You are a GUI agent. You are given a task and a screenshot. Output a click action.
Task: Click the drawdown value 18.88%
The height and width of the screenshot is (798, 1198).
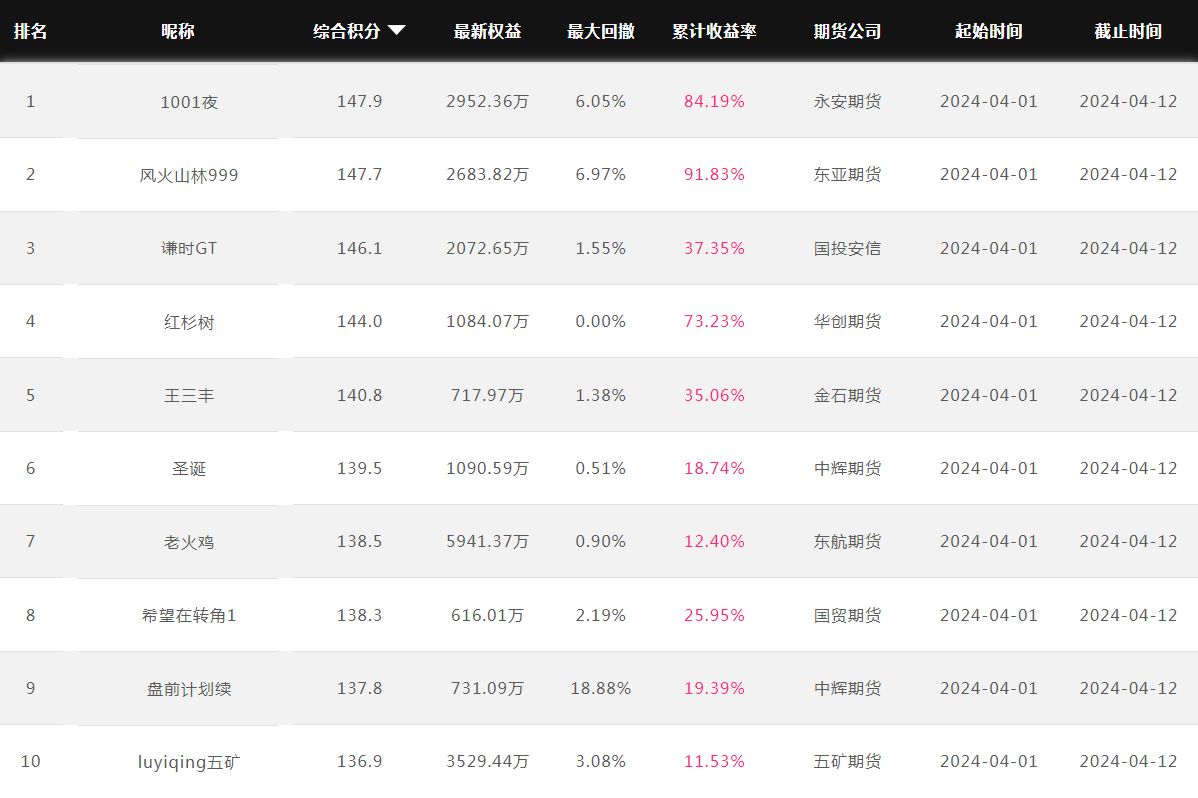click(x=601, y=688)
